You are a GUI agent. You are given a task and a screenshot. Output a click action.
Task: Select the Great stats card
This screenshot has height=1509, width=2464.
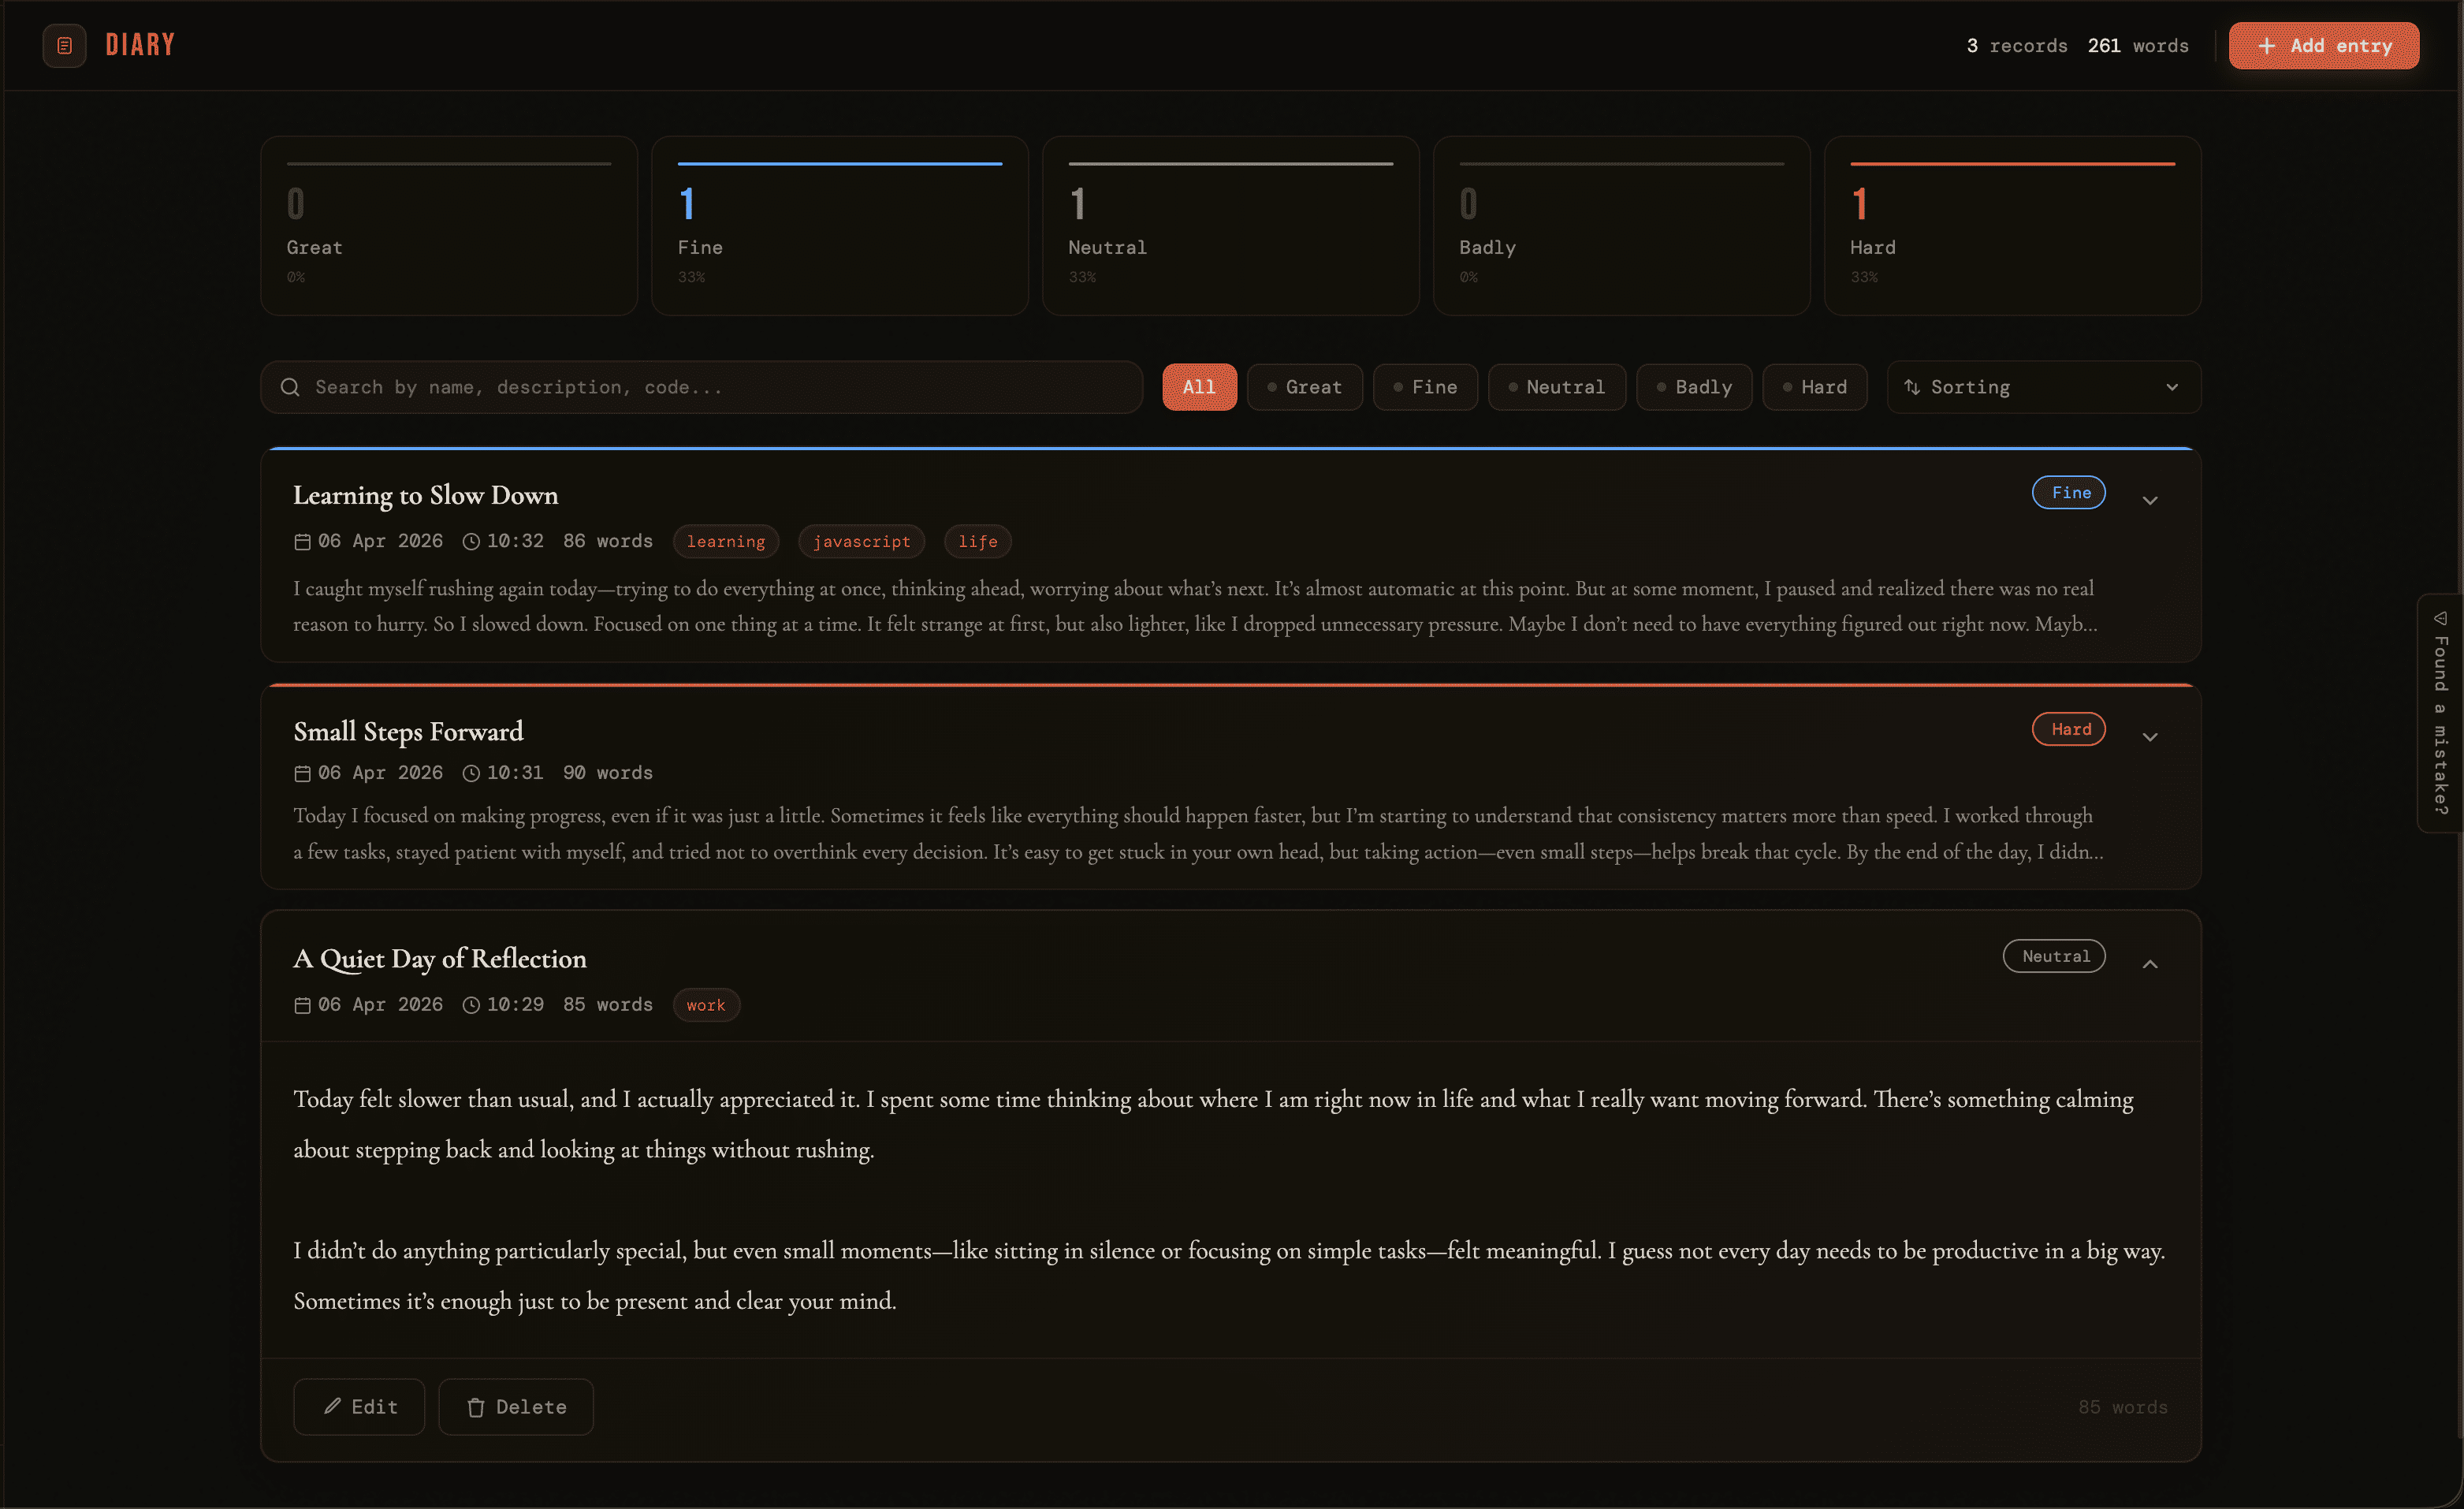click(449, 226)
